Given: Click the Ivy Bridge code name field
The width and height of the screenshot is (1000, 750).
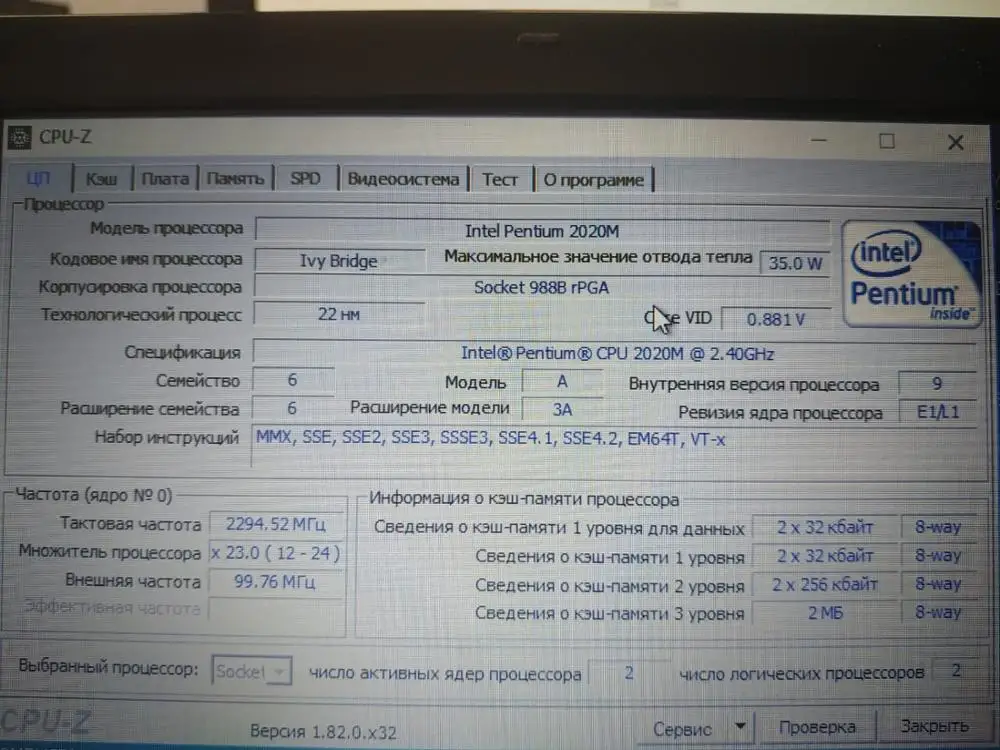Looking at the screenshot, I should coord(339,261).
